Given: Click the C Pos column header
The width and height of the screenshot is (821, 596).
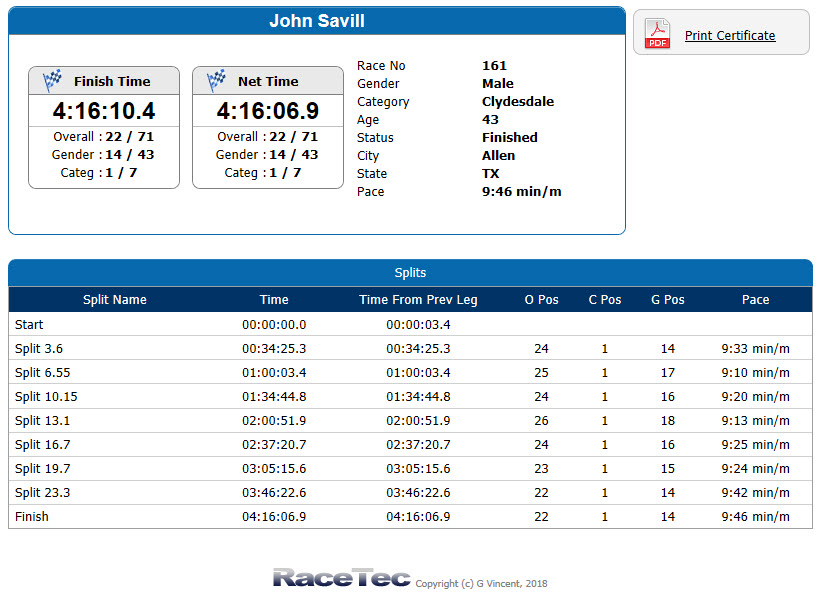Looking at the screenshot, I should [604, 300].
